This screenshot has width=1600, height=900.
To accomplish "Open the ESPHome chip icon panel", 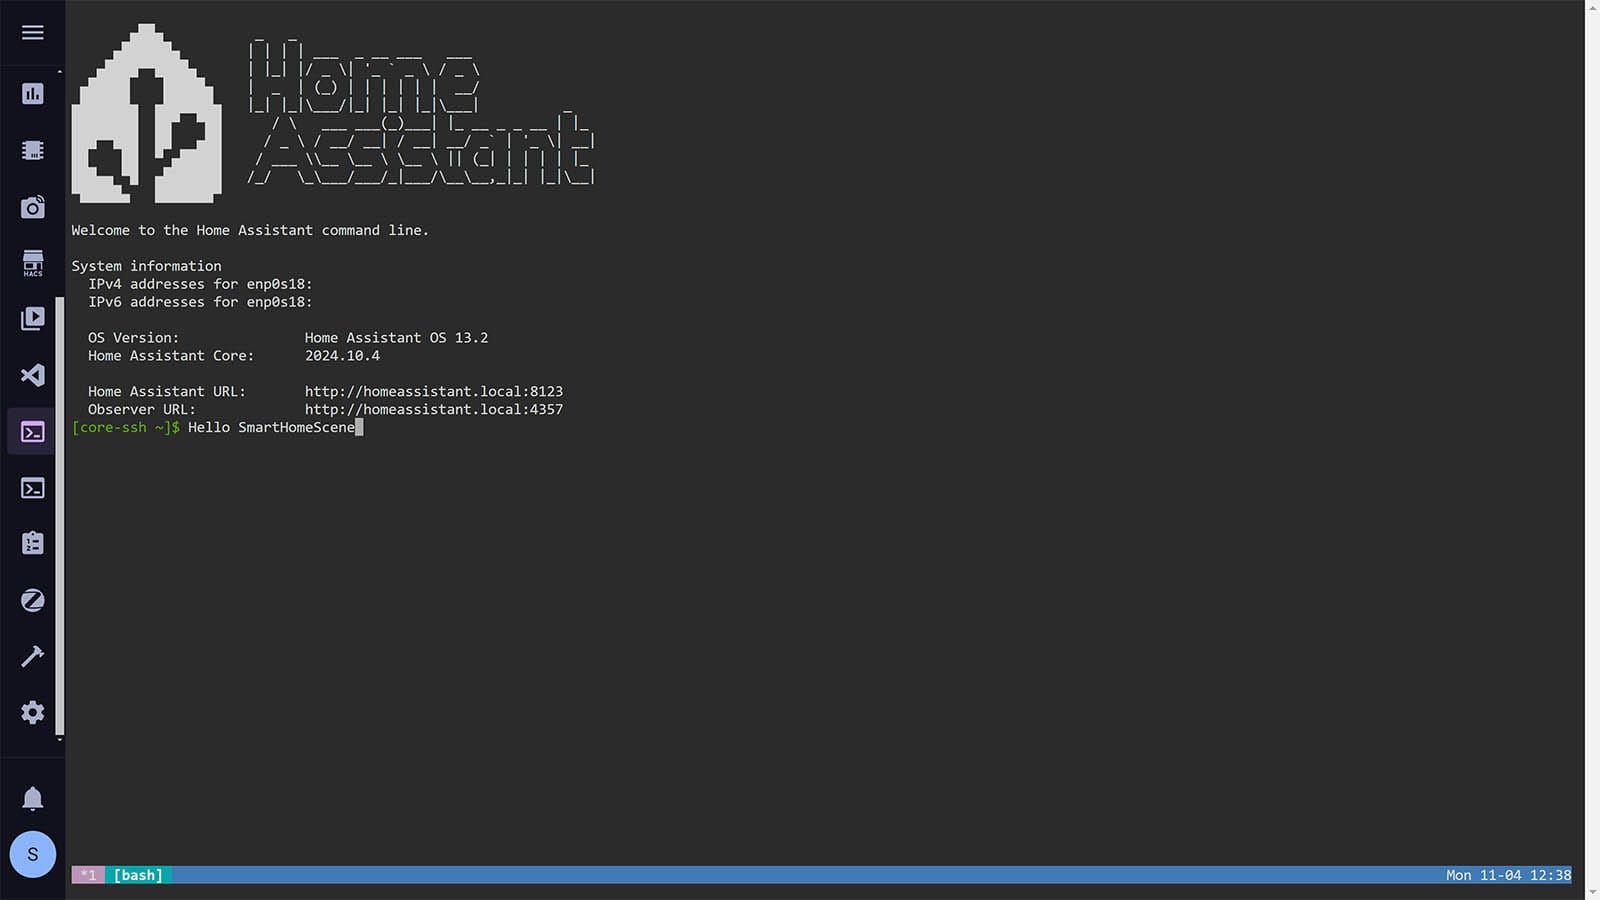I will coord(33,150).
